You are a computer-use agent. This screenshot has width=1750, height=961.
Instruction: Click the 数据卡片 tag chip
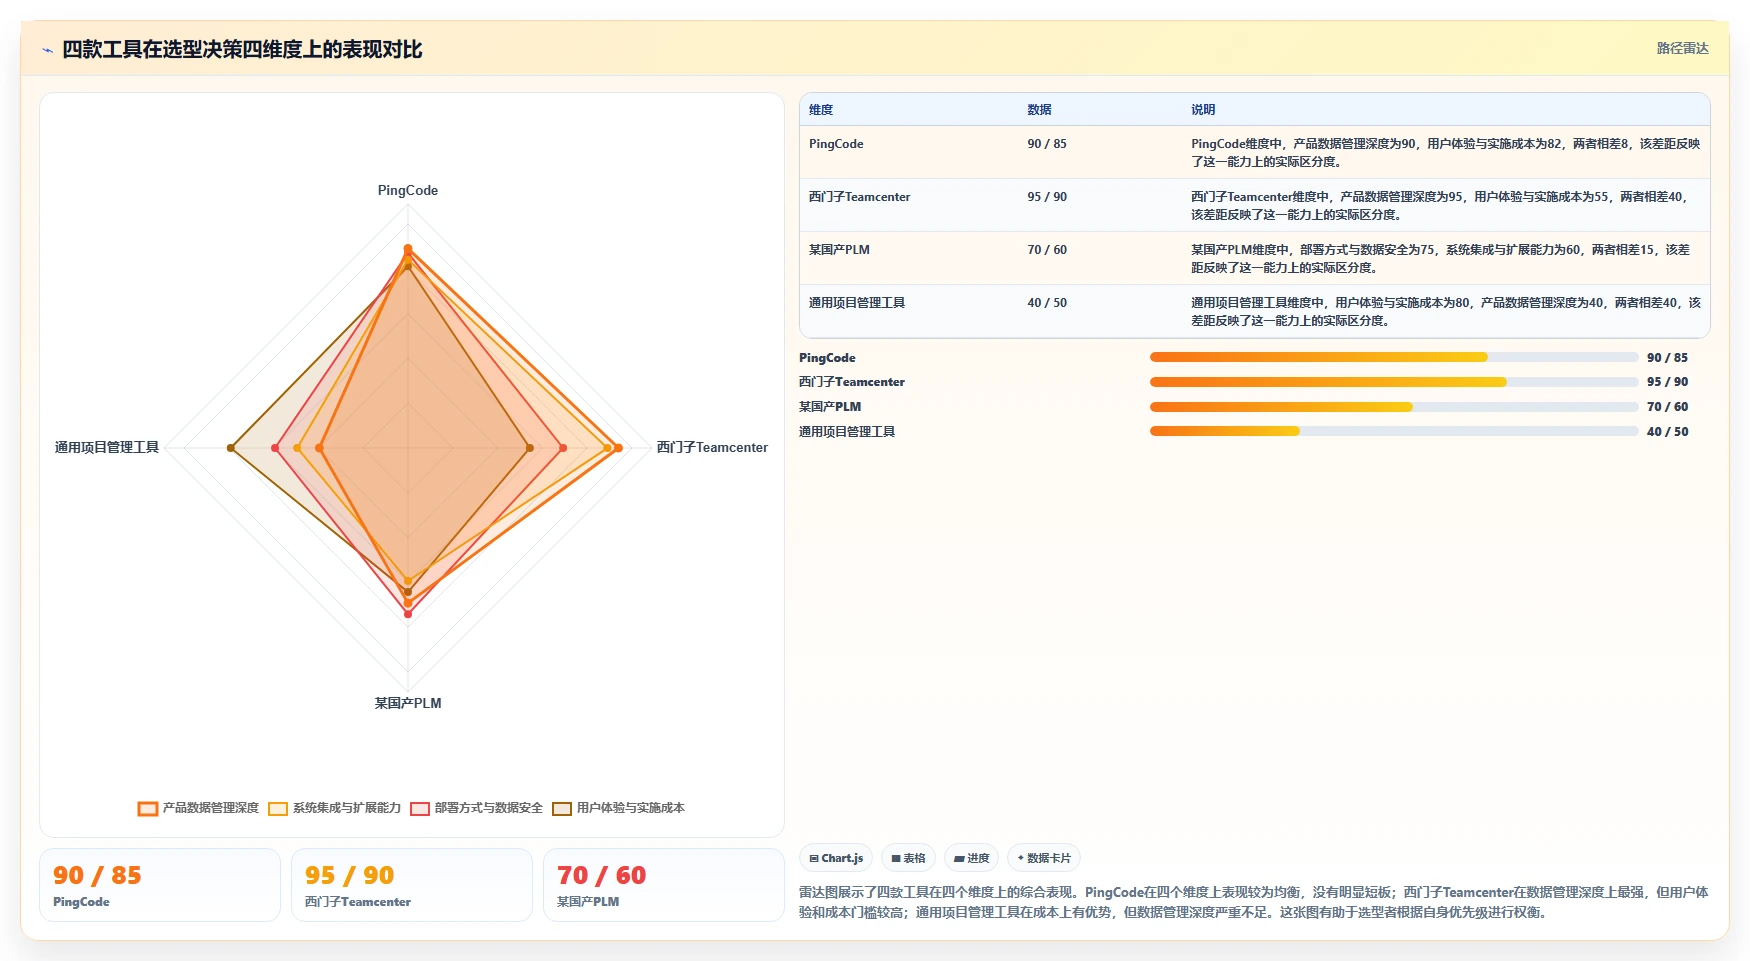click(x=1044, y=858)
